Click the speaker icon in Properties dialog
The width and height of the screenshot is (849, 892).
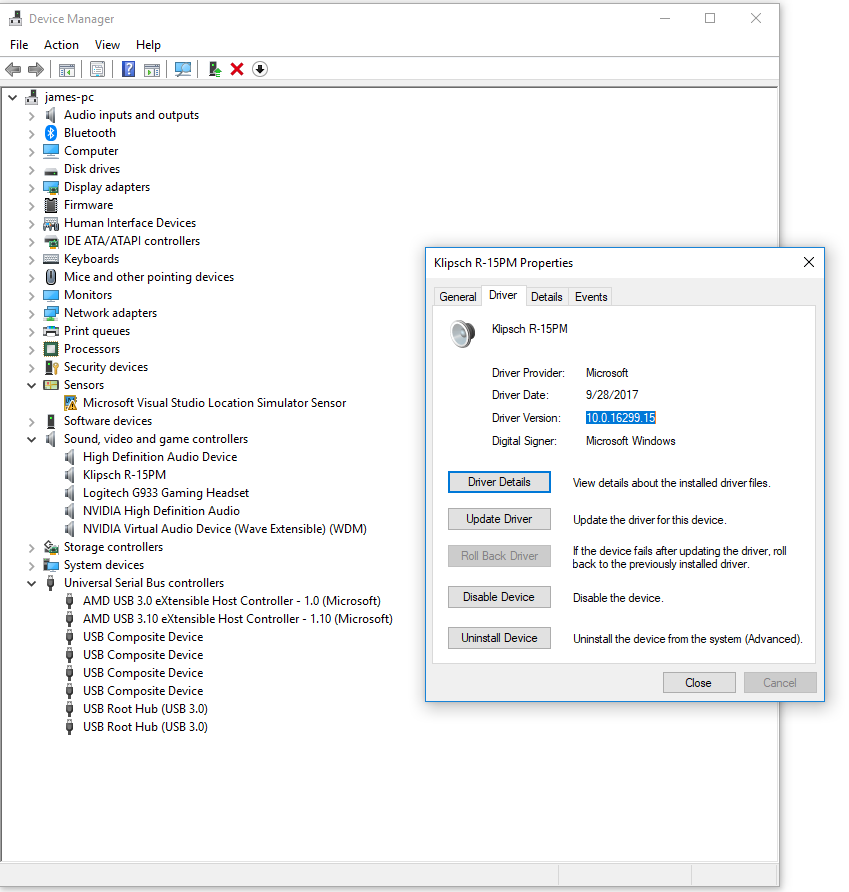(x=462, y=333)
